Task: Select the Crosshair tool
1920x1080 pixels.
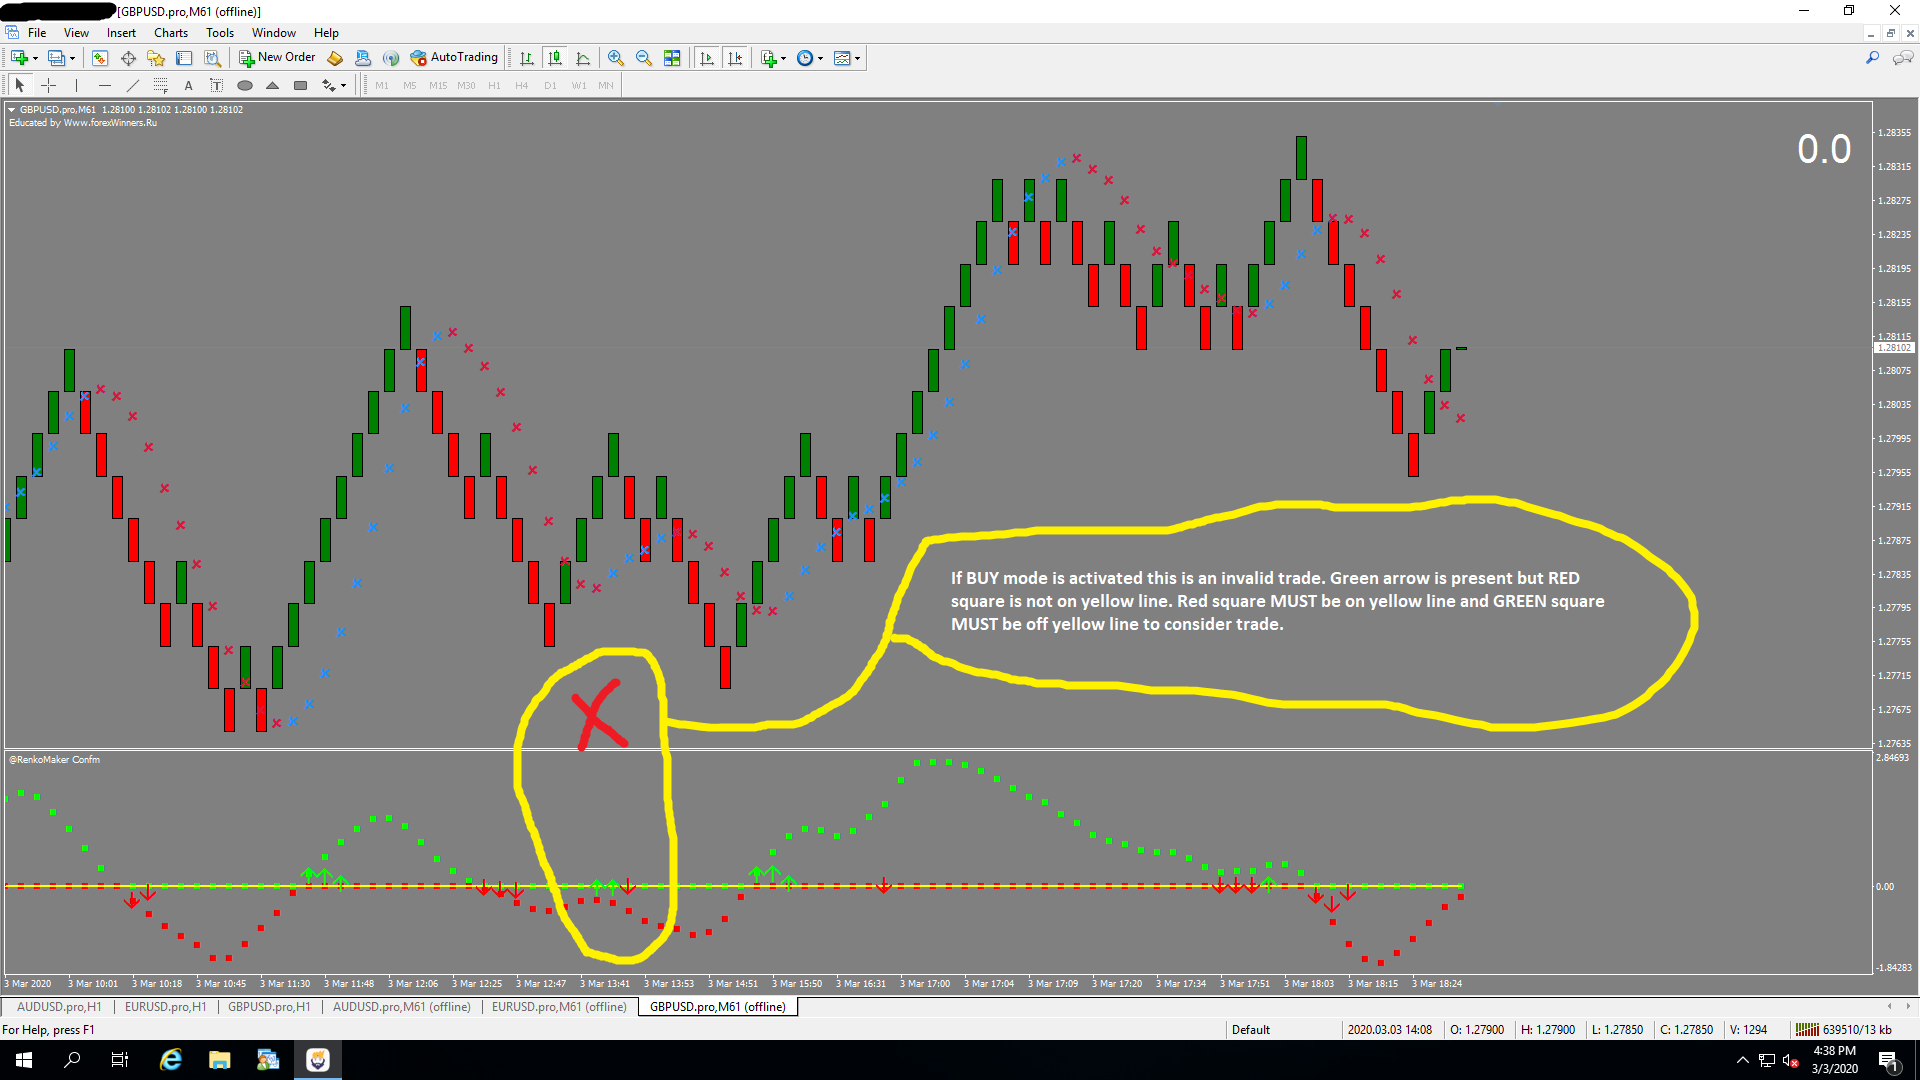Action: click(x=48, y=85)
